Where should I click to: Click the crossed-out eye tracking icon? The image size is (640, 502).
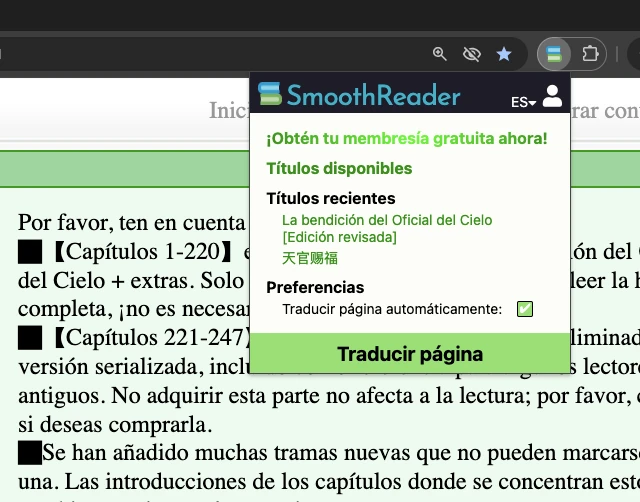click(x=472, y=54)
